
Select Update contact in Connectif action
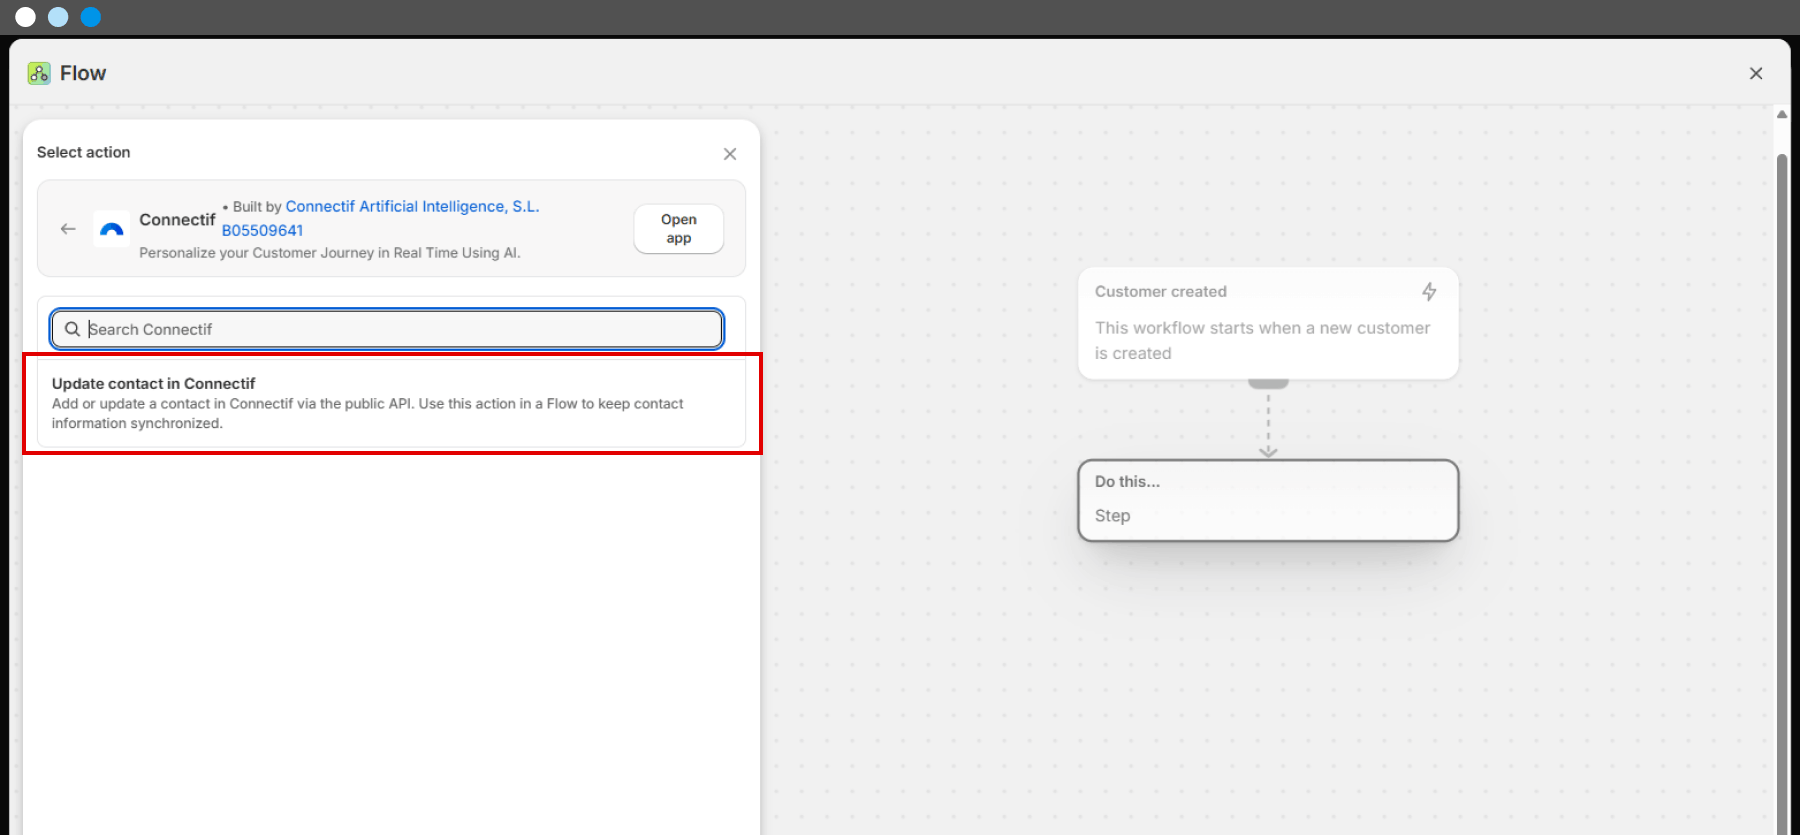[x=391, y=403]
